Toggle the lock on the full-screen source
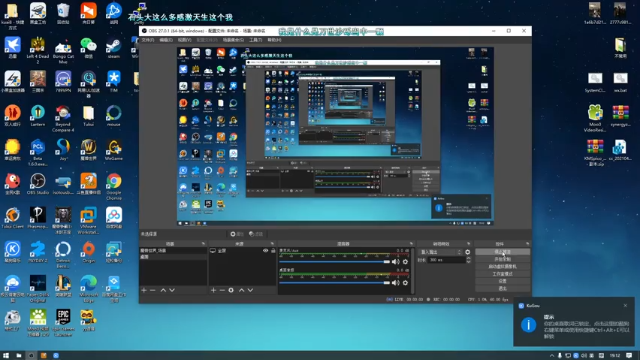The width and height of the screenshot is (640, 360). (273, 251)
